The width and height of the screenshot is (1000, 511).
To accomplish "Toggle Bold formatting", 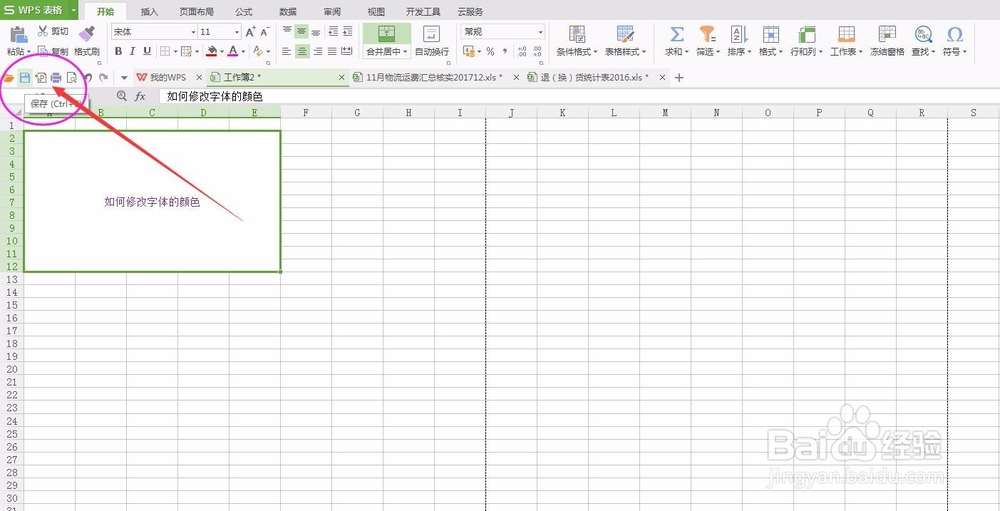I will [x=118, y=51].
